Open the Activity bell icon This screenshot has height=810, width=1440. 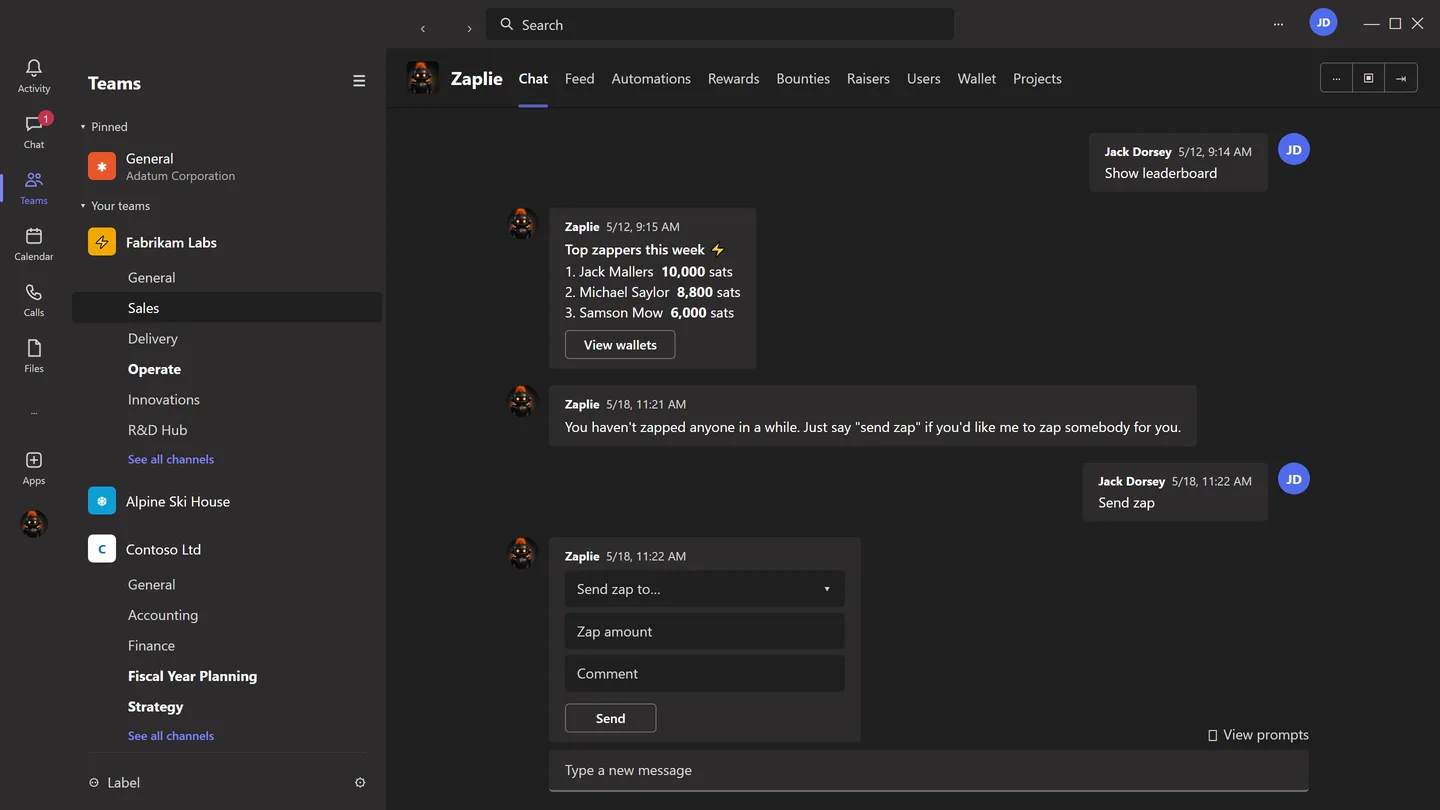pyautogui.click(x=34, y=68)
